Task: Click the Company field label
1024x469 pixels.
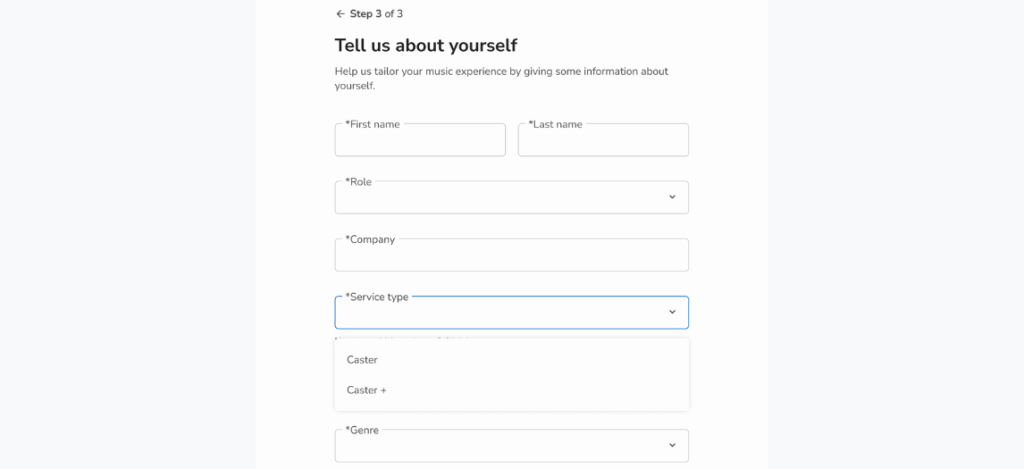Action: (370, 239)
